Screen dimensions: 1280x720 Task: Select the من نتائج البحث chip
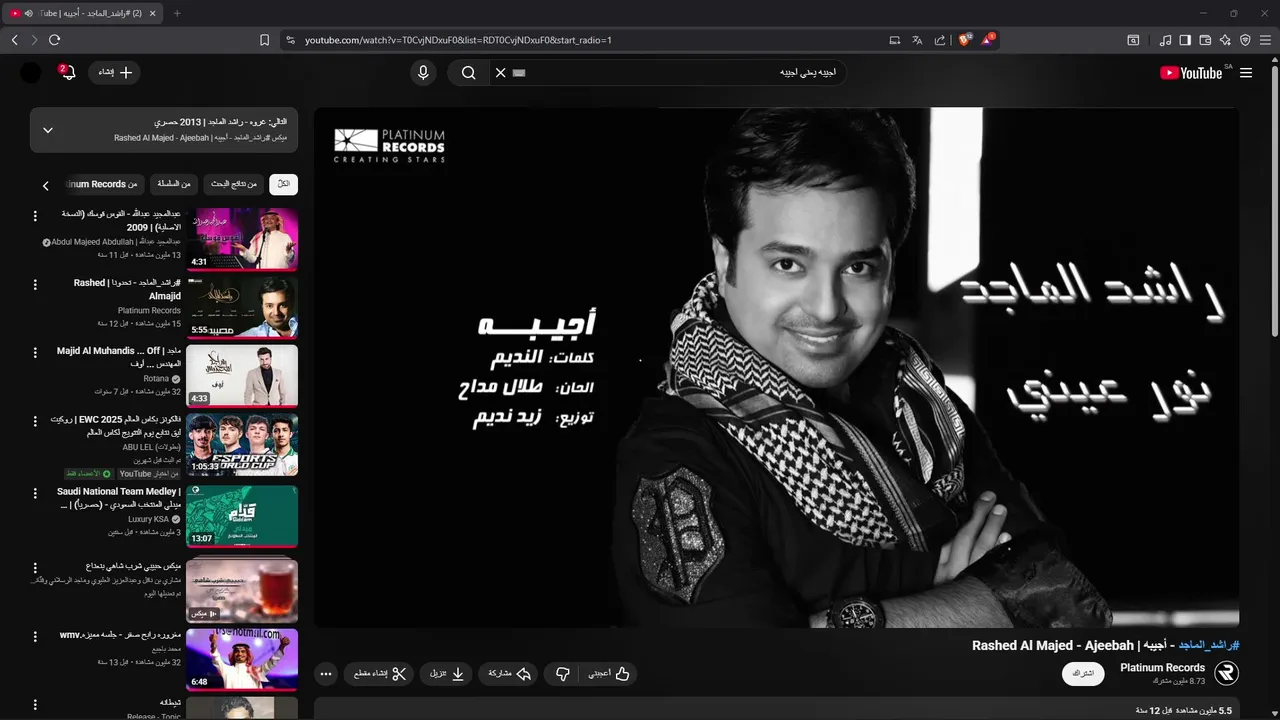tap(233, 184)
